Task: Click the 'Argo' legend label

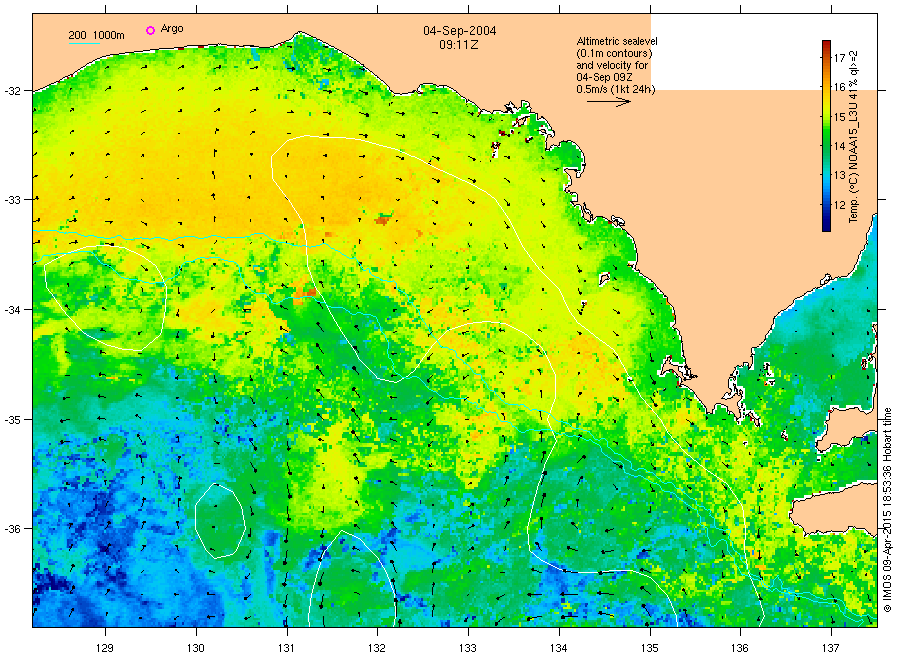Action: (x=172, y=29)
